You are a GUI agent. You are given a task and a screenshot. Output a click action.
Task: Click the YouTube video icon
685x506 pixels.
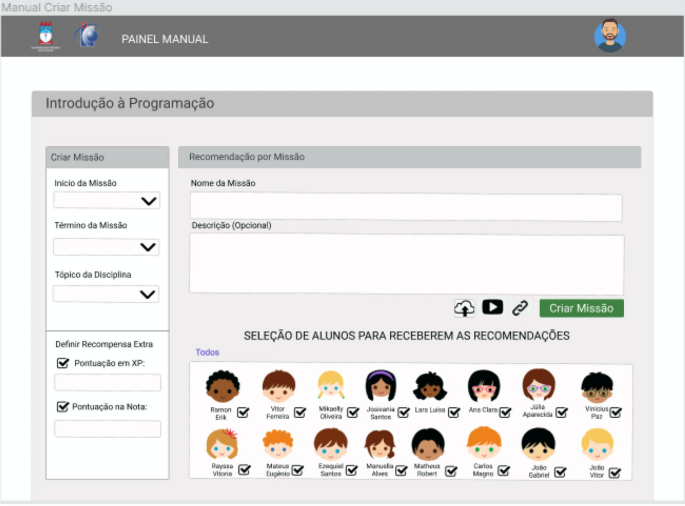(492, 308)
